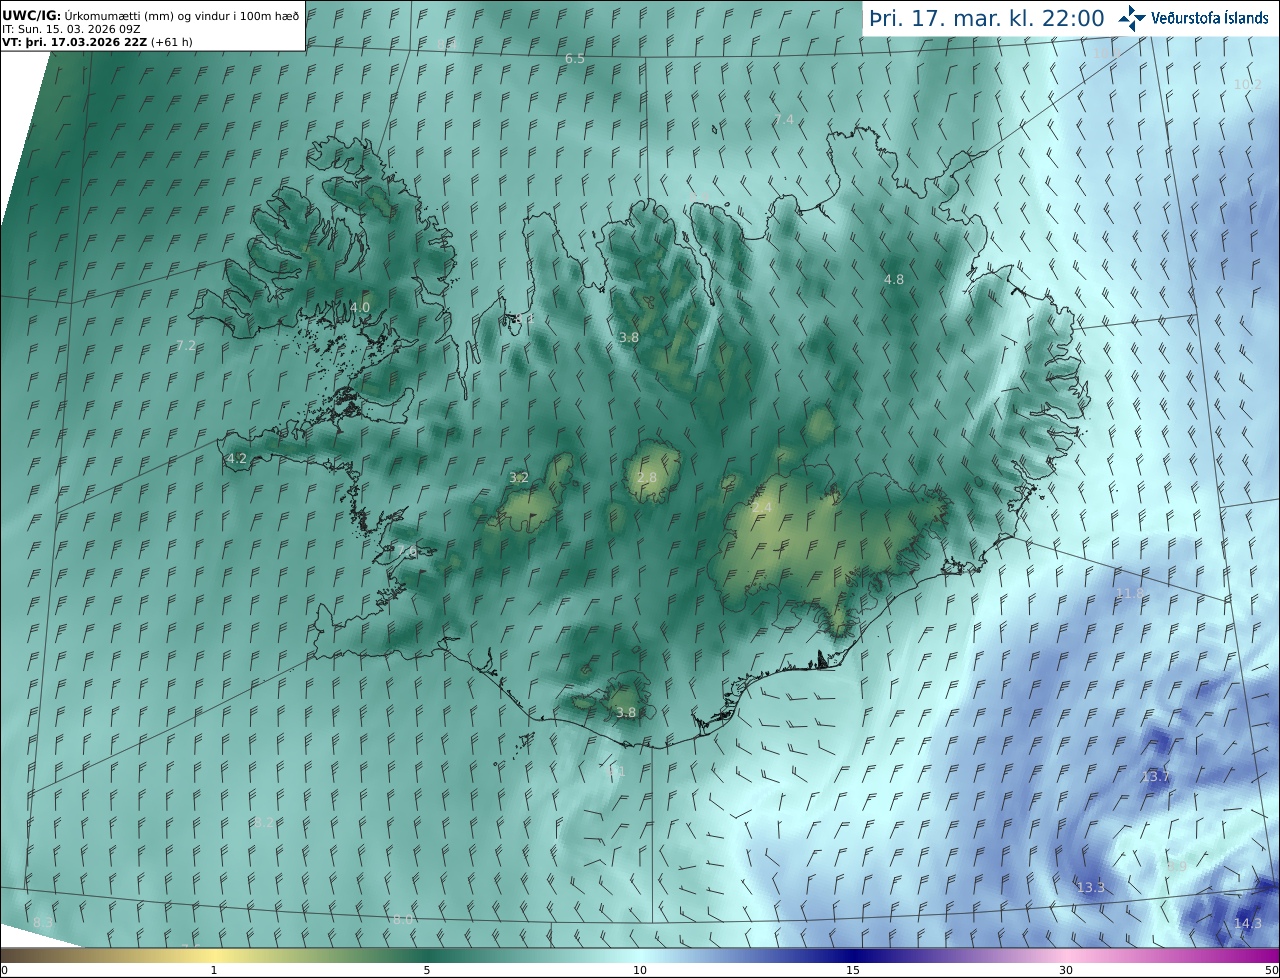Click the 4.2 value on Snæfellsnes peninsula
Screen dimensions: 1280x978
tap(237, 459)
